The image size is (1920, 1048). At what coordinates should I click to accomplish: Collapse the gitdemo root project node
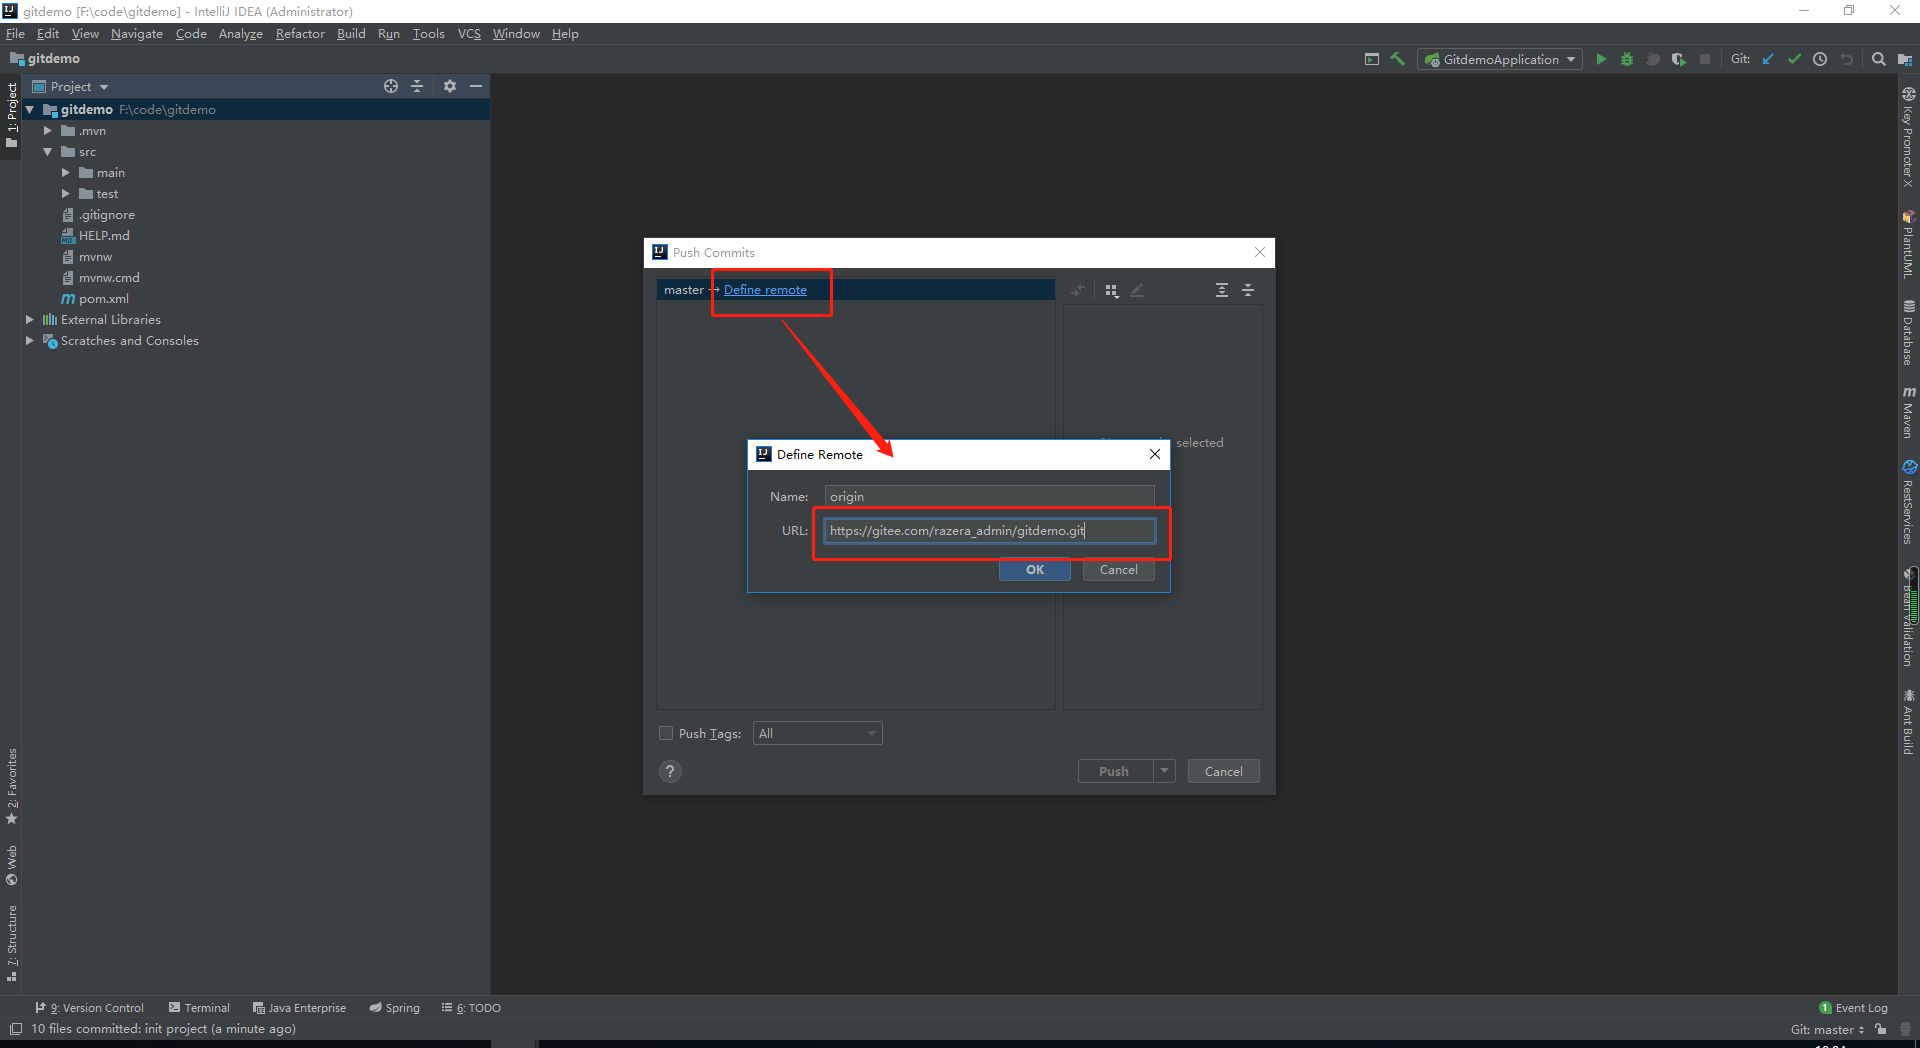coord(29,110)
